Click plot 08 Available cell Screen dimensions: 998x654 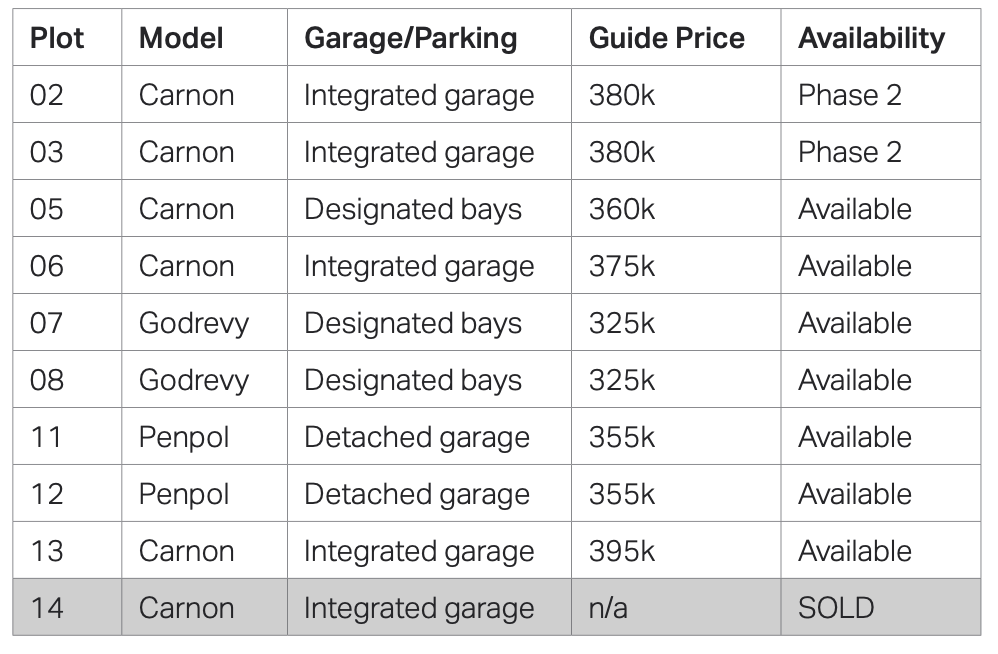click(855, 380)
